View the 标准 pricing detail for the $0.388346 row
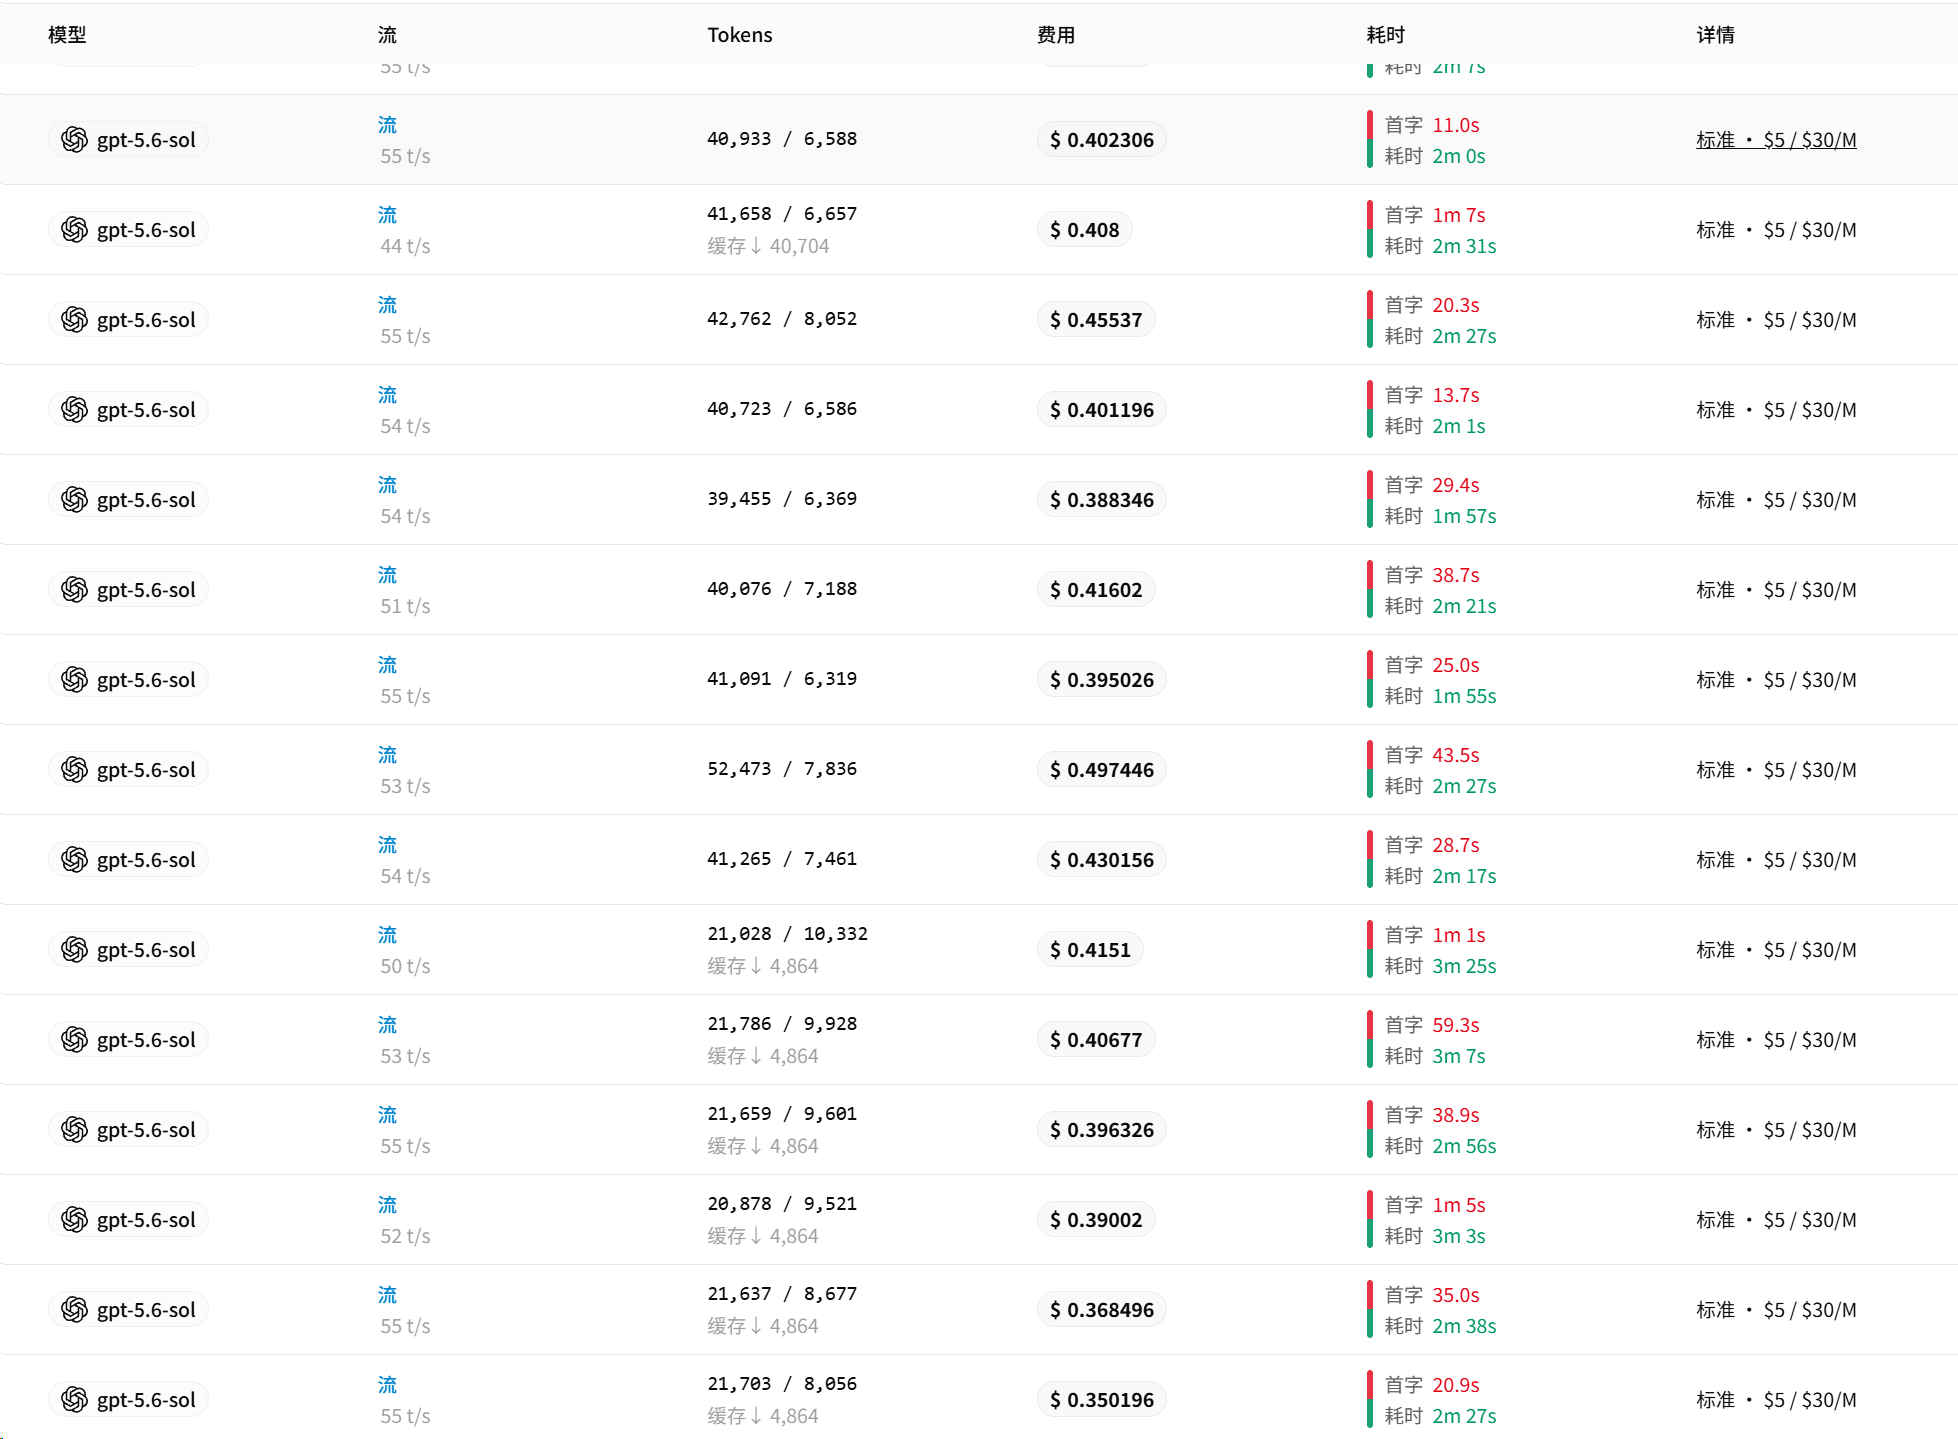1958x1439 pixels. pos(1776,500)
